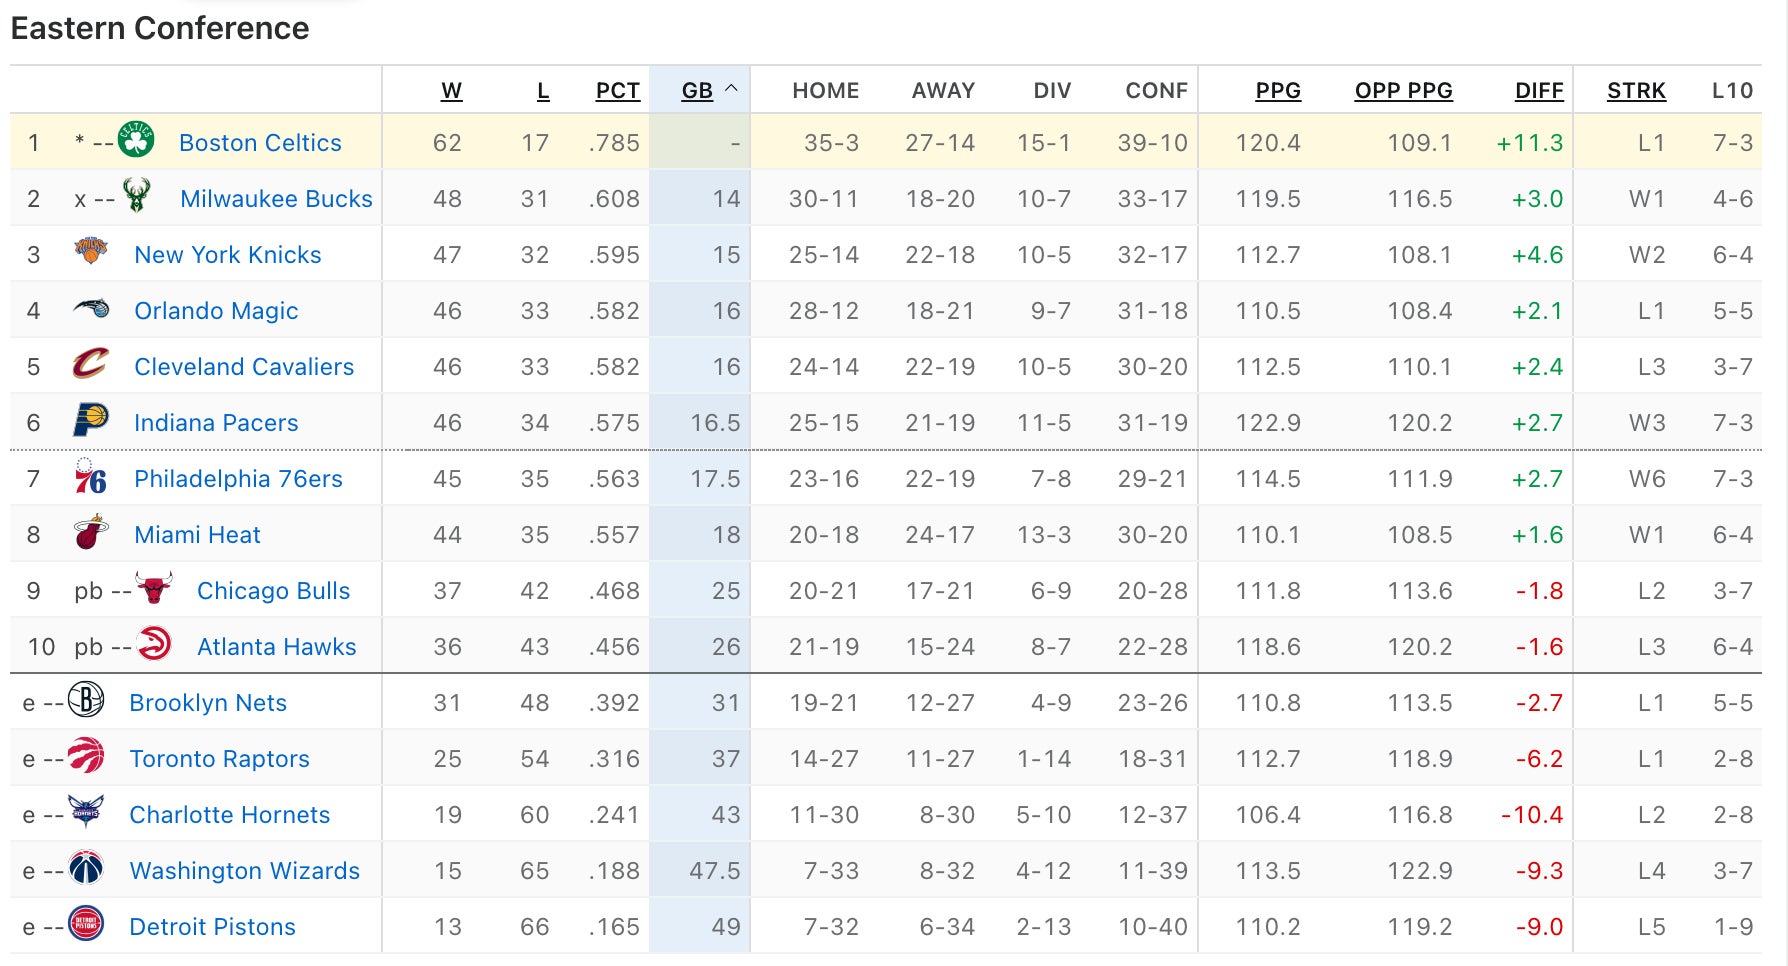Click the Chicago Bulls logo icon
The width and height of the screenshot is (1788, 966).
coord(154,589)
